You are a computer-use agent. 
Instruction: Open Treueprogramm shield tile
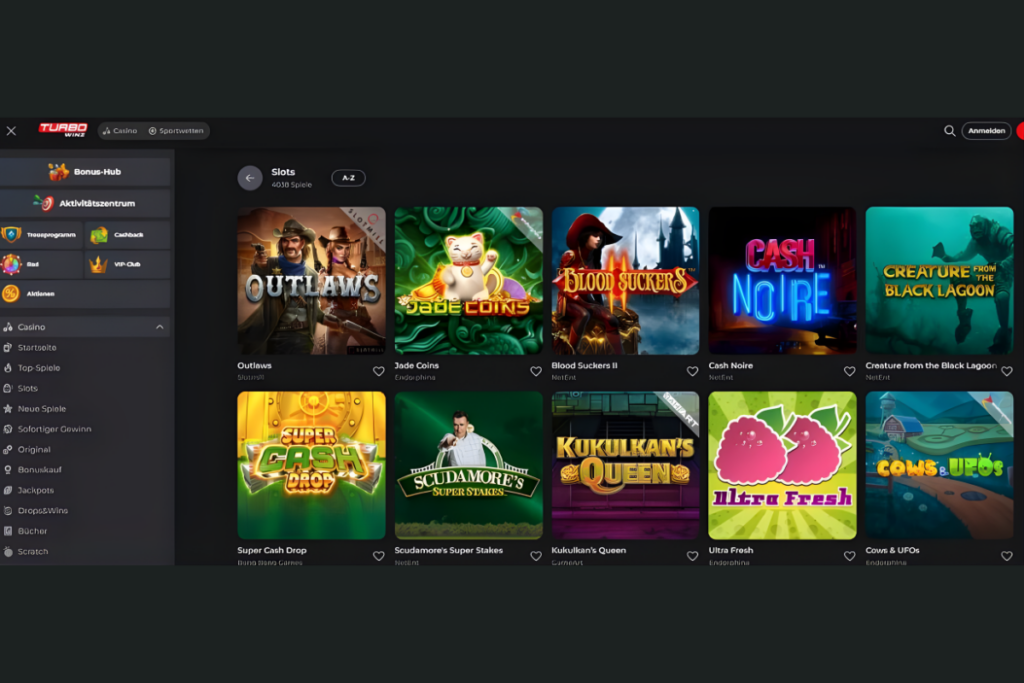[41, 234]
